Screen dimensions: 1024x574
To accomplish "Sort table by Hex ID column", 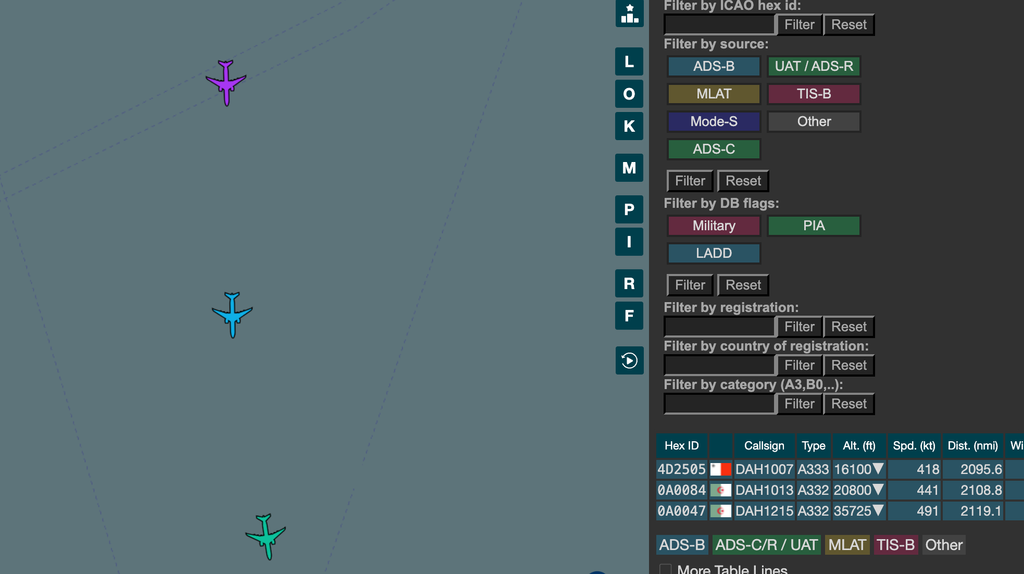I will tap(682, 446).
